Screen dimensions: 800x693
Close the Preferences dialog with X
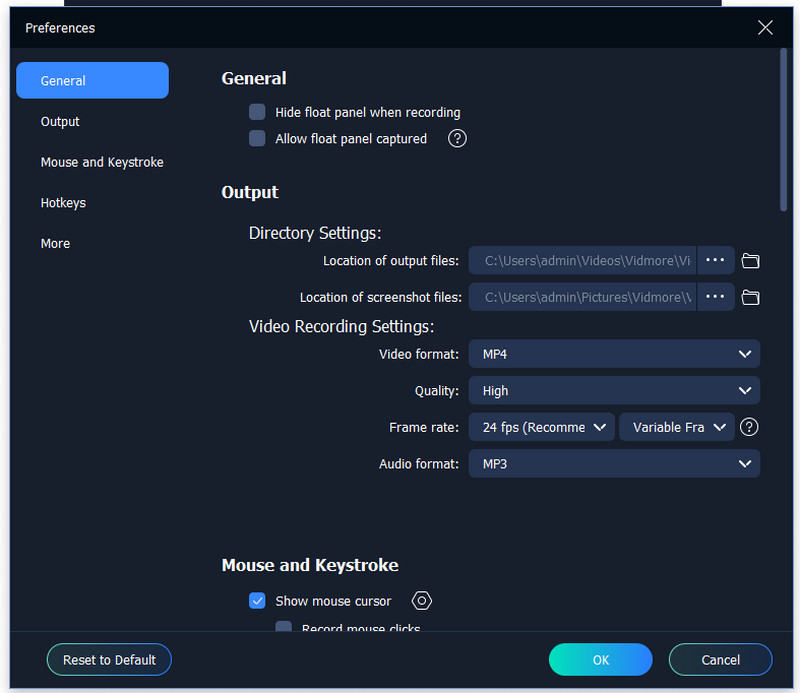(x=765, y=28)
